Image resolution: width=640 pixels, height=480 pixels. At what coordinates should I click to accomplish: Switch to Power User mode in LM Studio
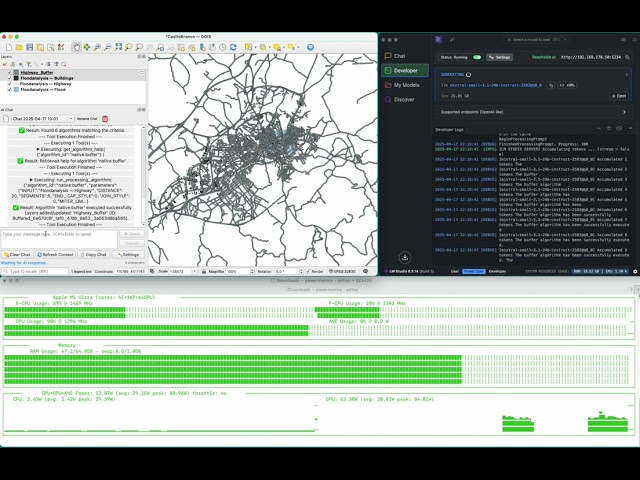(x=474, y=271)
